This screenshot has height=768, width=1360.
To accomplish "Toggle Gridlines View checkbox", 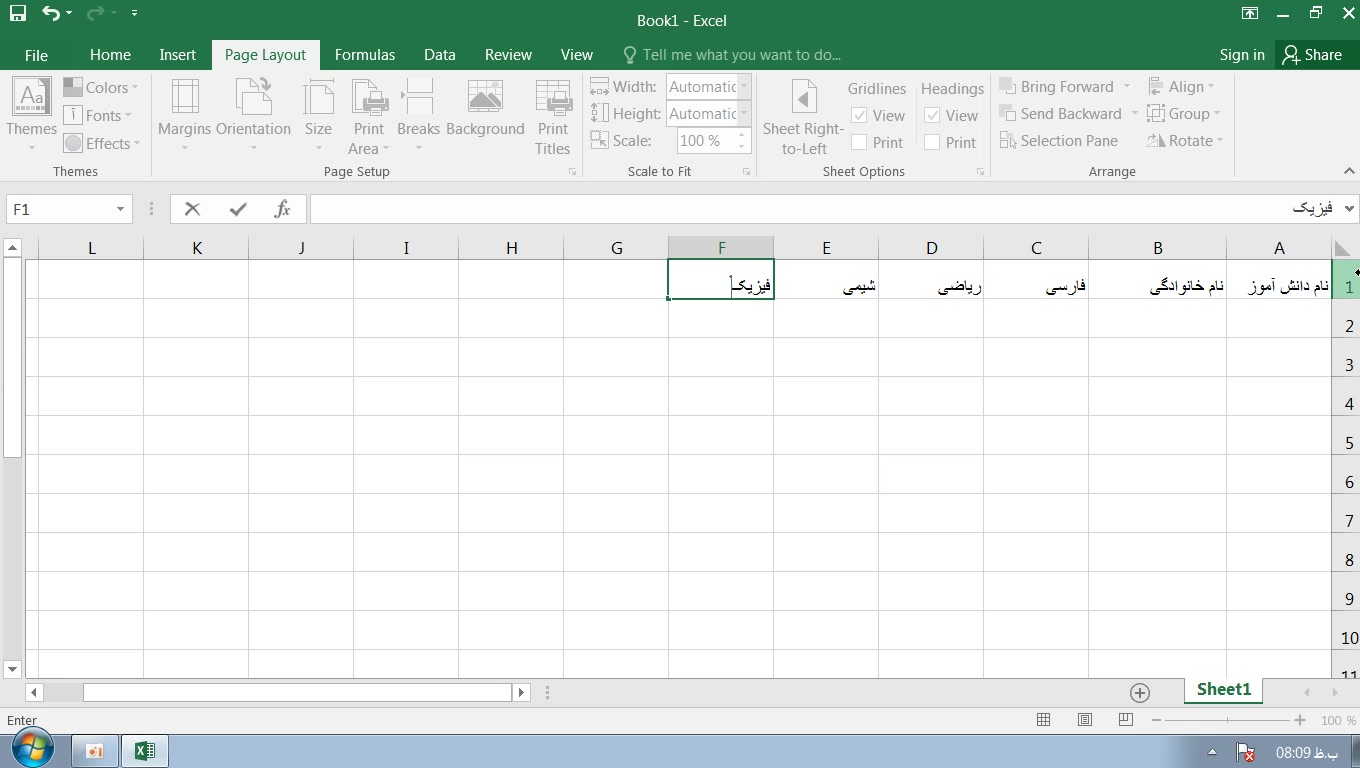I will (859, 115).
